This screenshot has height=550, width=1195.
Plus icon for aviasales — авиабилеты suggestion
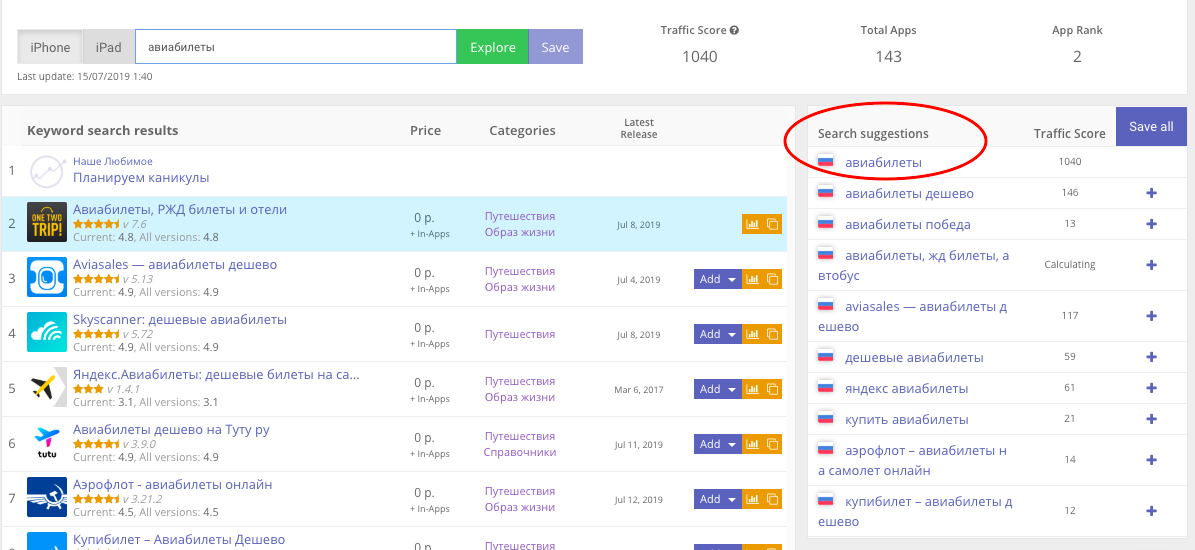[1152, 316]
